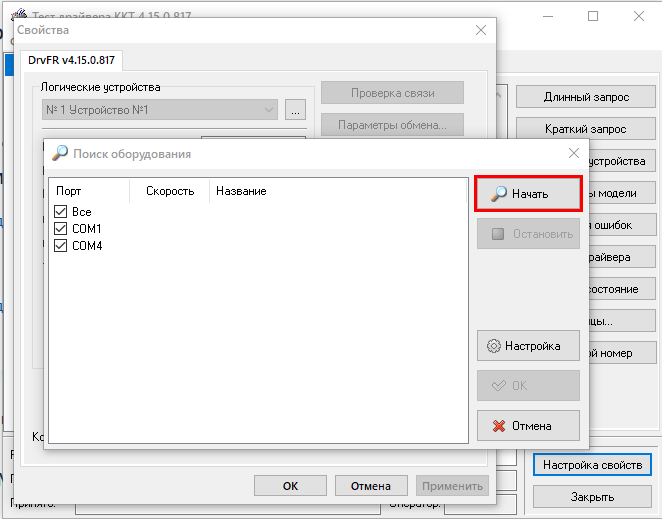This screenshot has width=662, height=519.
Task: Close the Поиск оборудования dialog
Action: coord(573,153)
